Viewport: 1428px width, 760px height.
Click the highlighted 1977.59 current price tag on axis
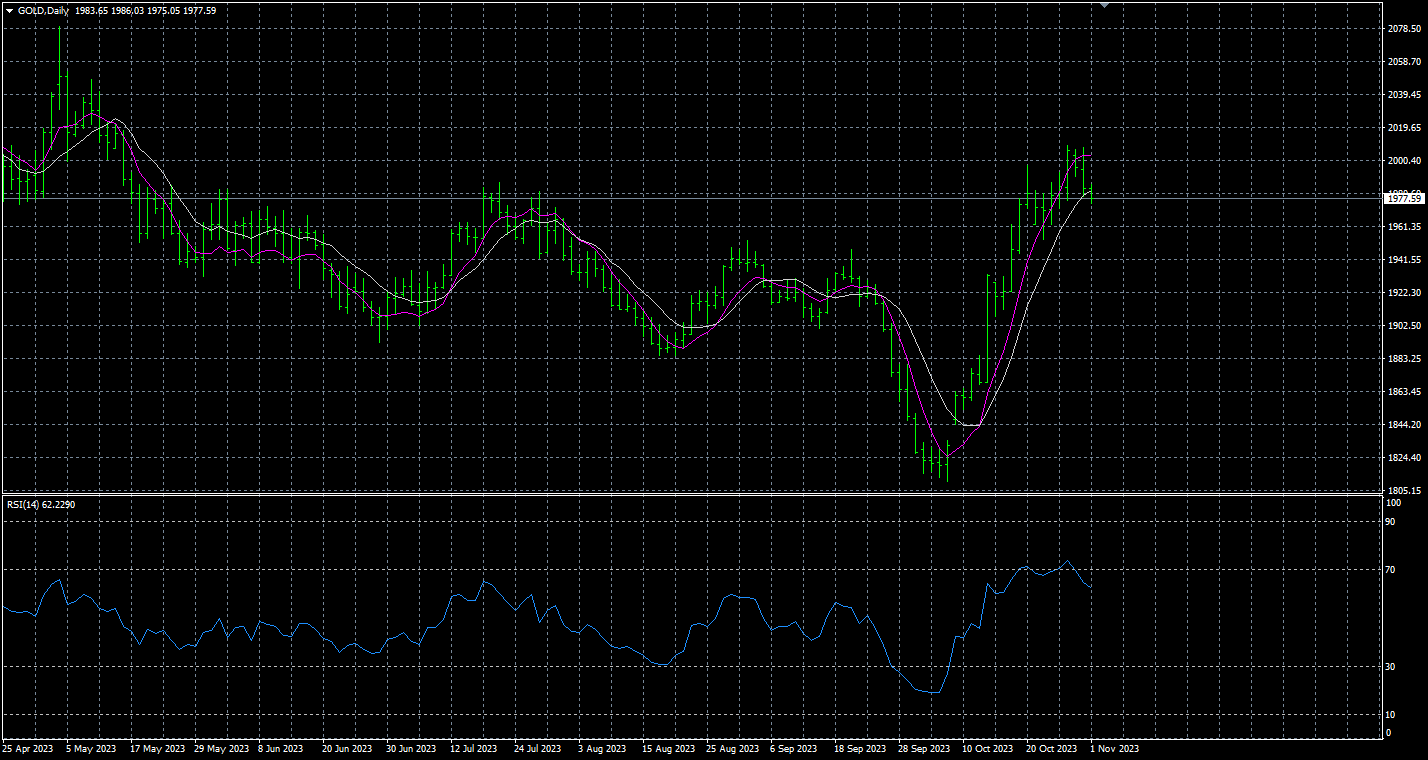1402,199
